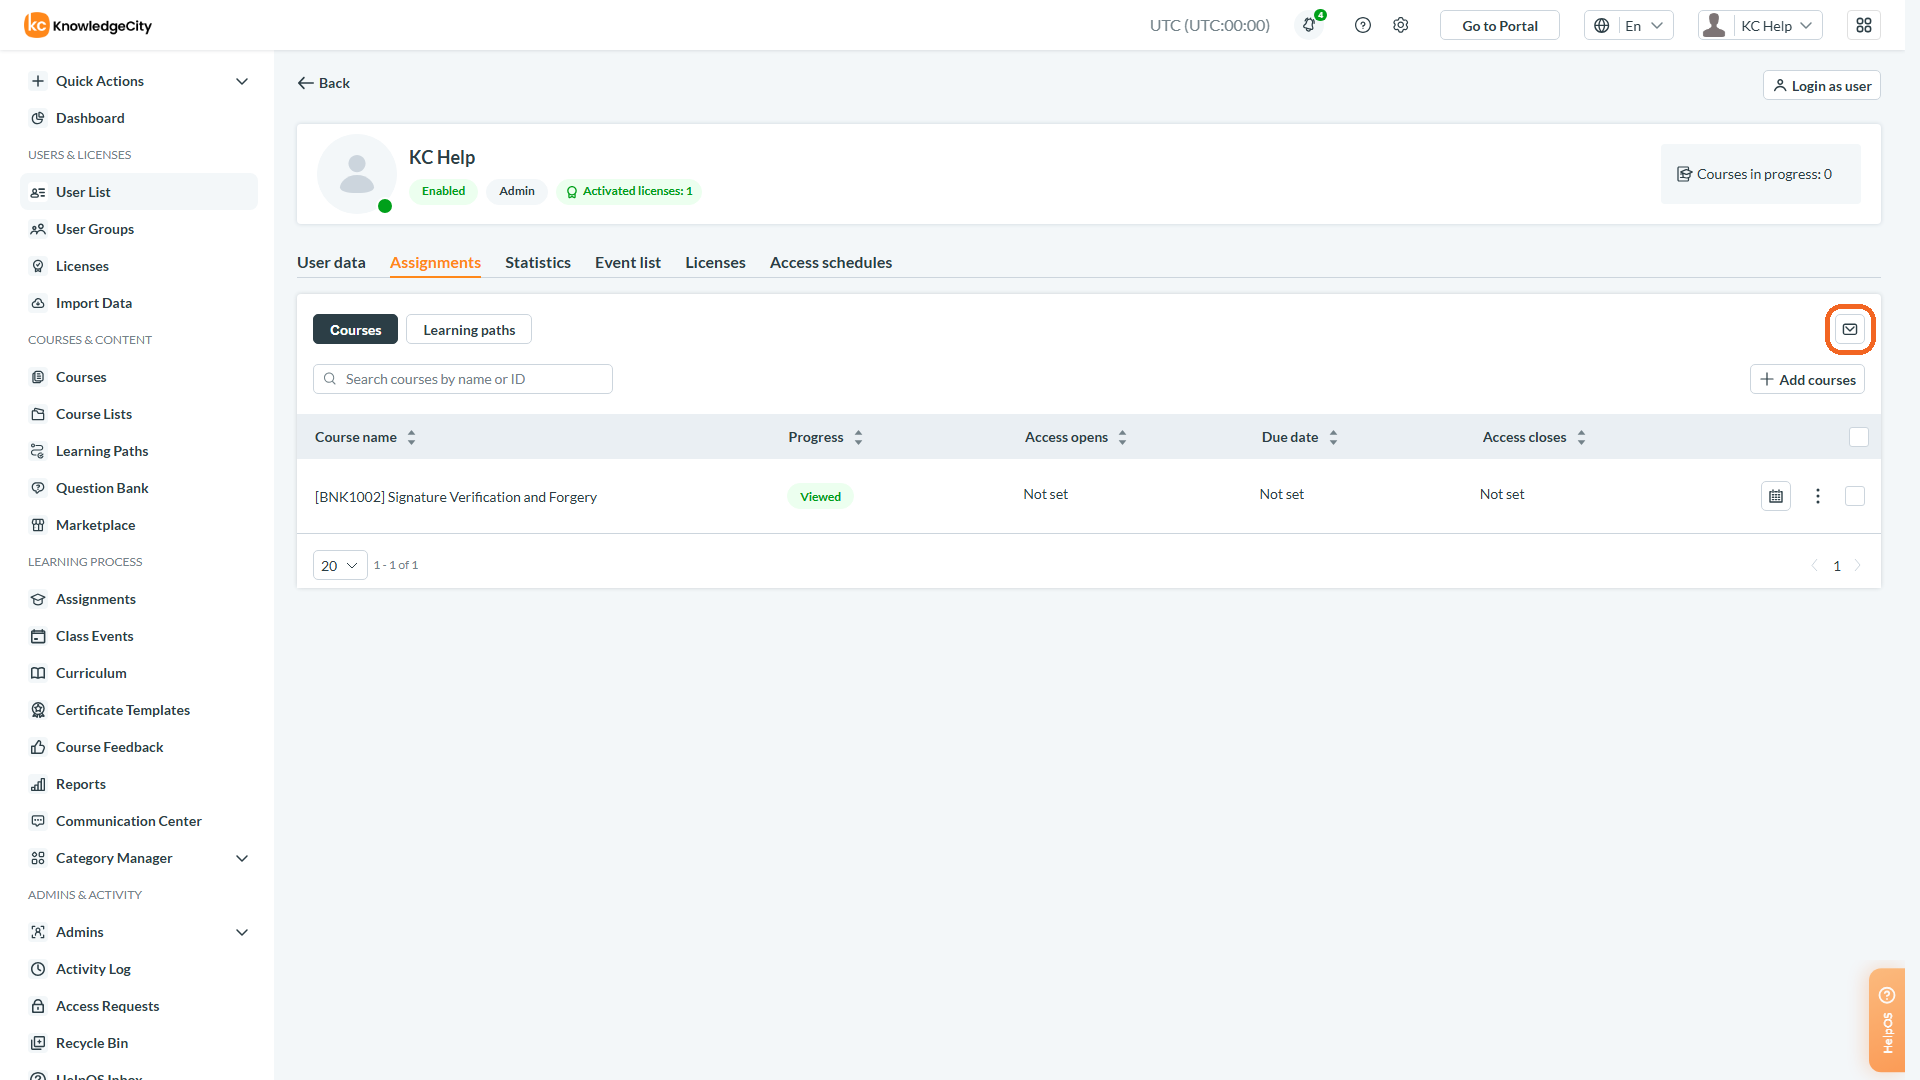
Task: Expand the Quick Actions menu
Action: pos(139,81)
